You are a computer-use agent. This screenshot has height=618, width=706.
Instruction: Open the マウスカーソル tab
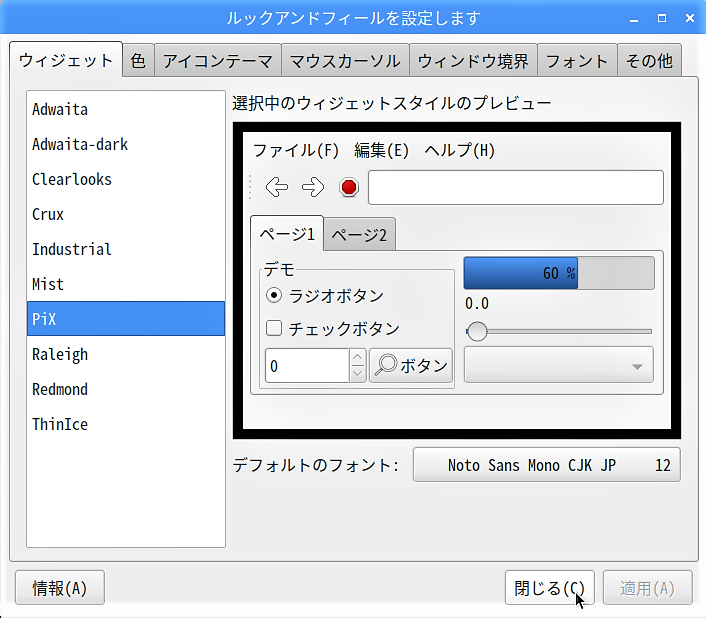(x=345, y=61)
